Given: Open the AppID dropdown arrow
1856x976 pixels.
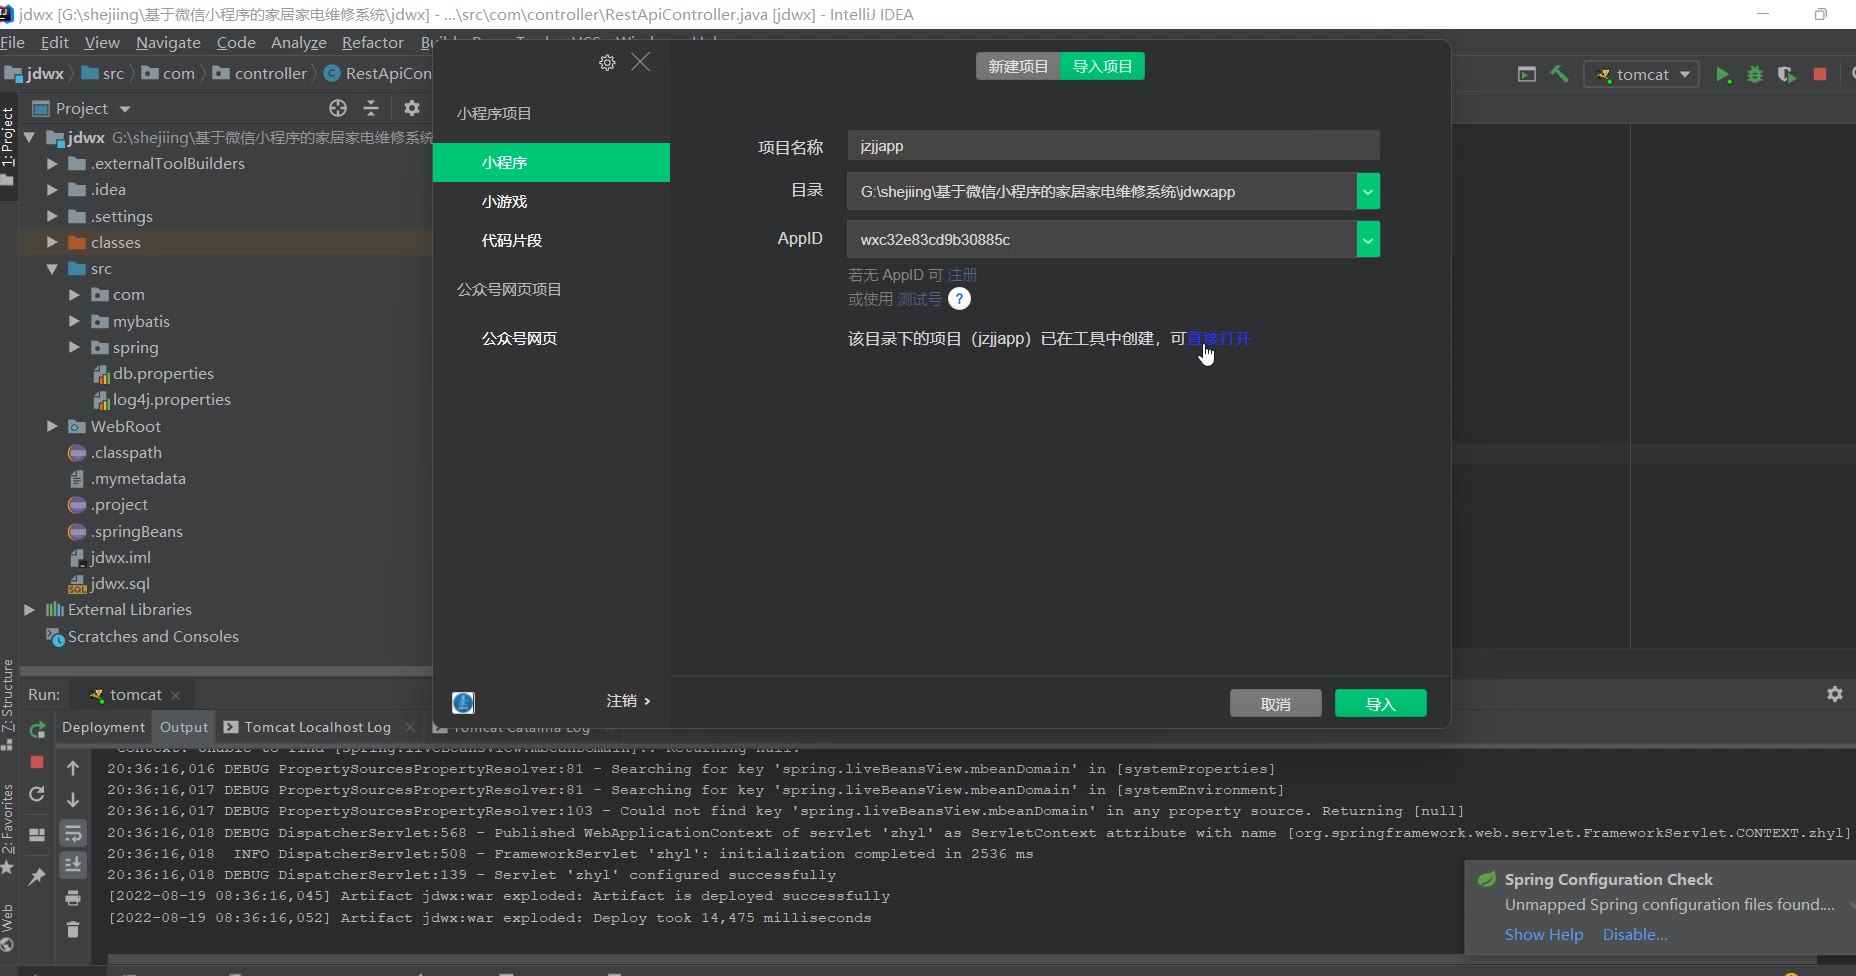Looking at the screenshot, I should pyautogui.click(x=1367, y=240).
